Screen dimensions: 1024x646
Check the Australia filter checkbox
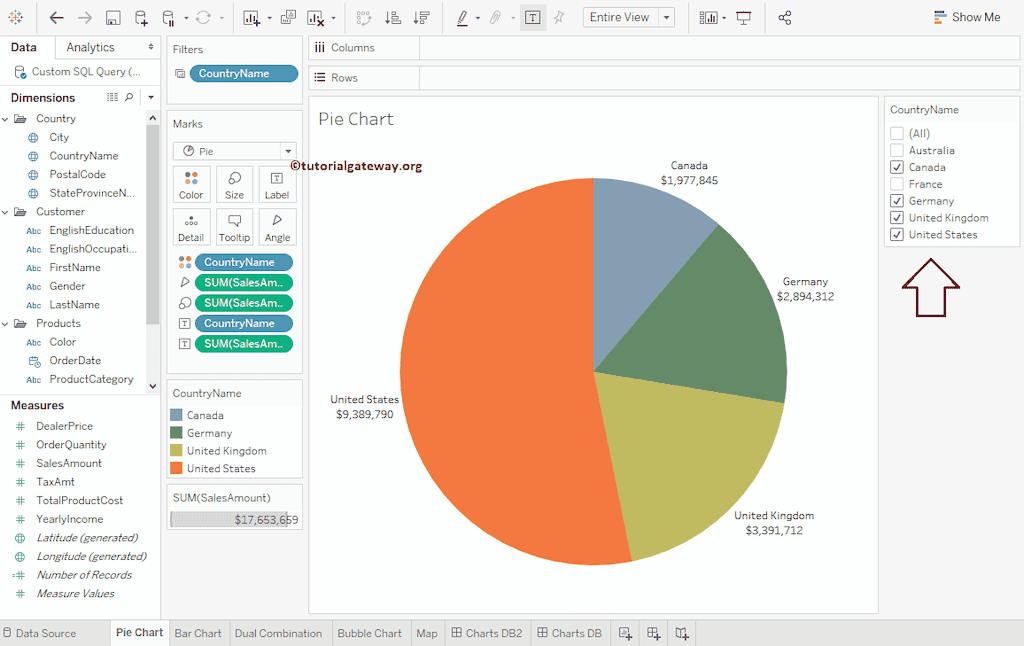point(897,150)
